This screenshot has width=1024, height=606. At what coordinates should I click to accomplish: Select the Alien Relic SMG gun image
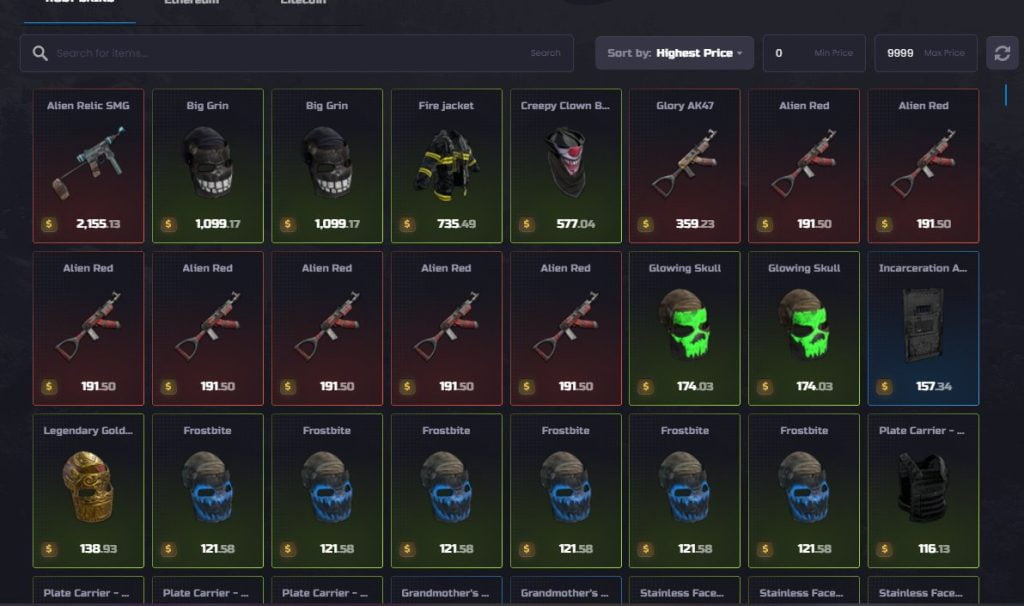[88, 163]
